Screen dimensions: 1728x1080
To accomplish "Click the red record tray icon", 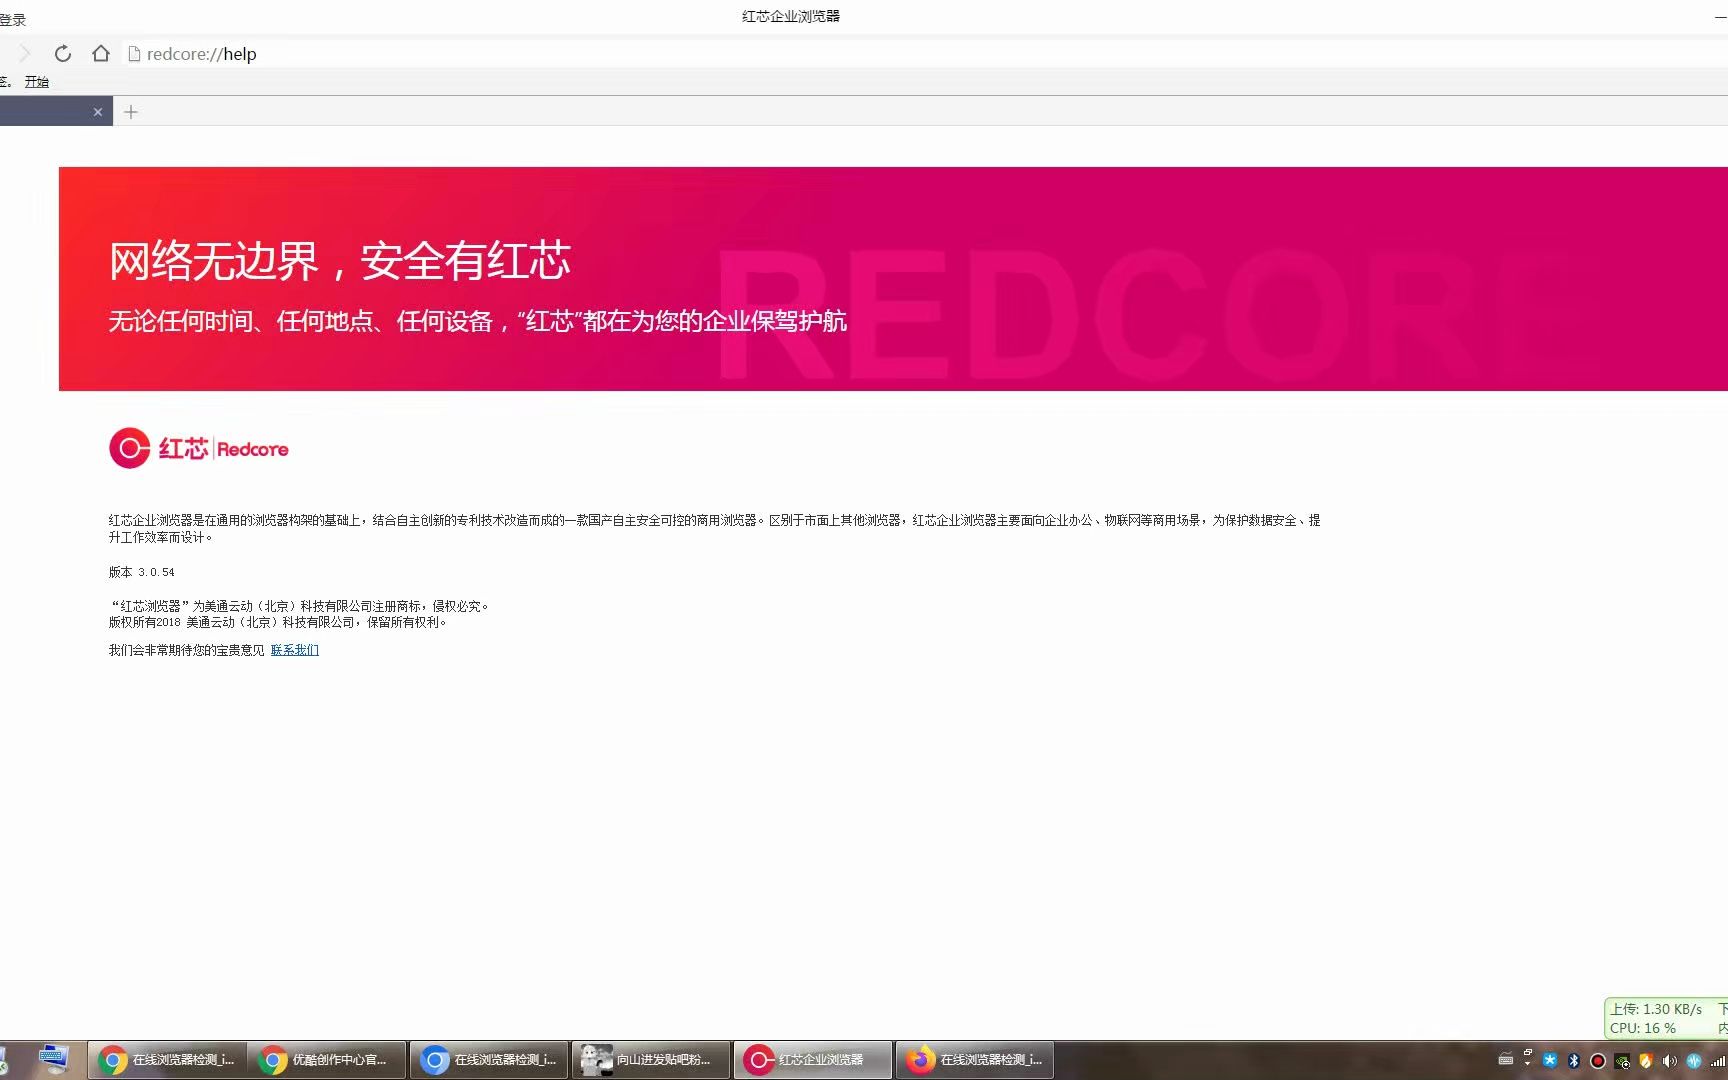I will [1598, 1061].
